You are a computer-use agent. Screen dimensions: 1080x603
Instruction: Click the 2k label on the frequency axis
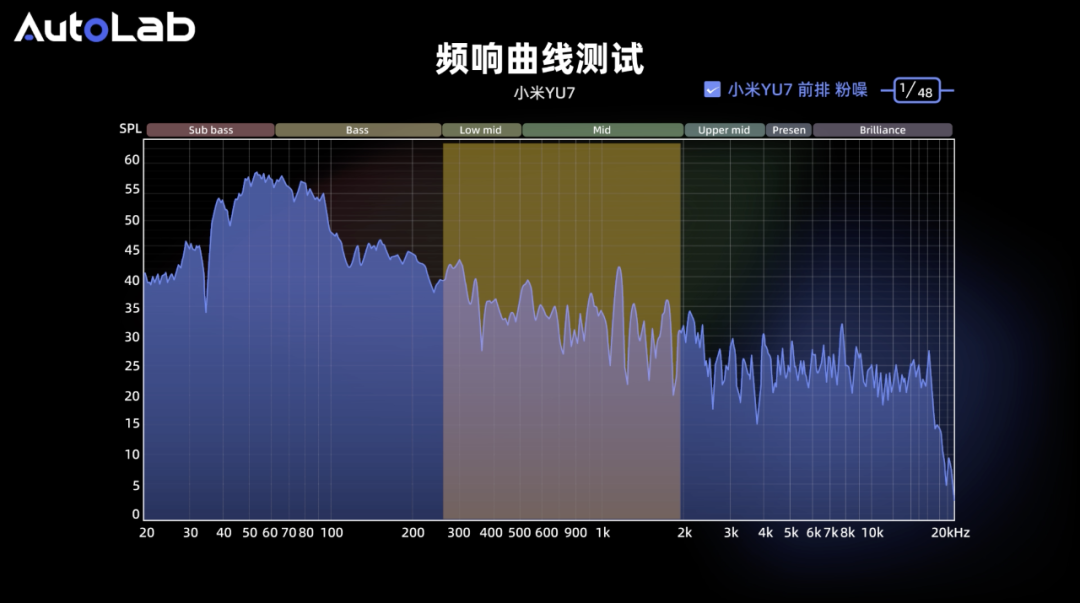[685, 533]
